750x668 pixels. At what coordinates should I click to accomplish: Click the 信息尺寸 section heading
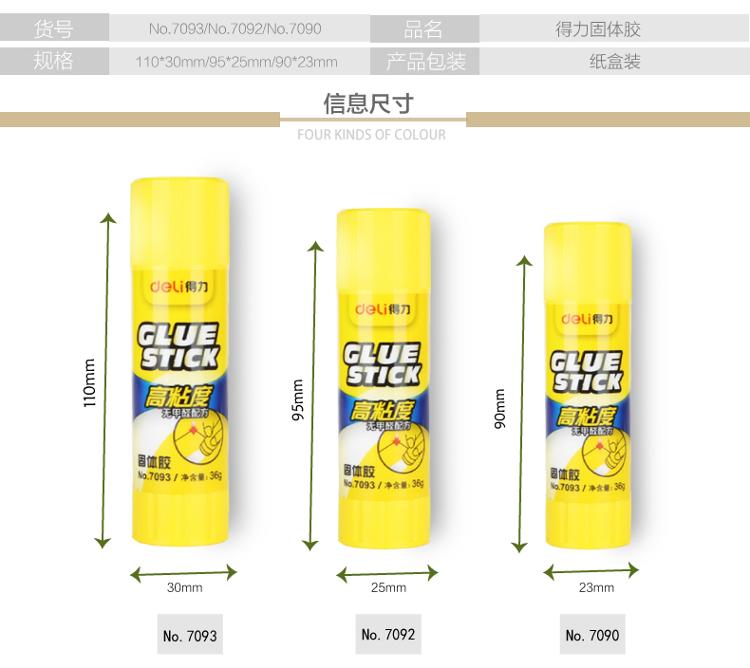[368, 103]
